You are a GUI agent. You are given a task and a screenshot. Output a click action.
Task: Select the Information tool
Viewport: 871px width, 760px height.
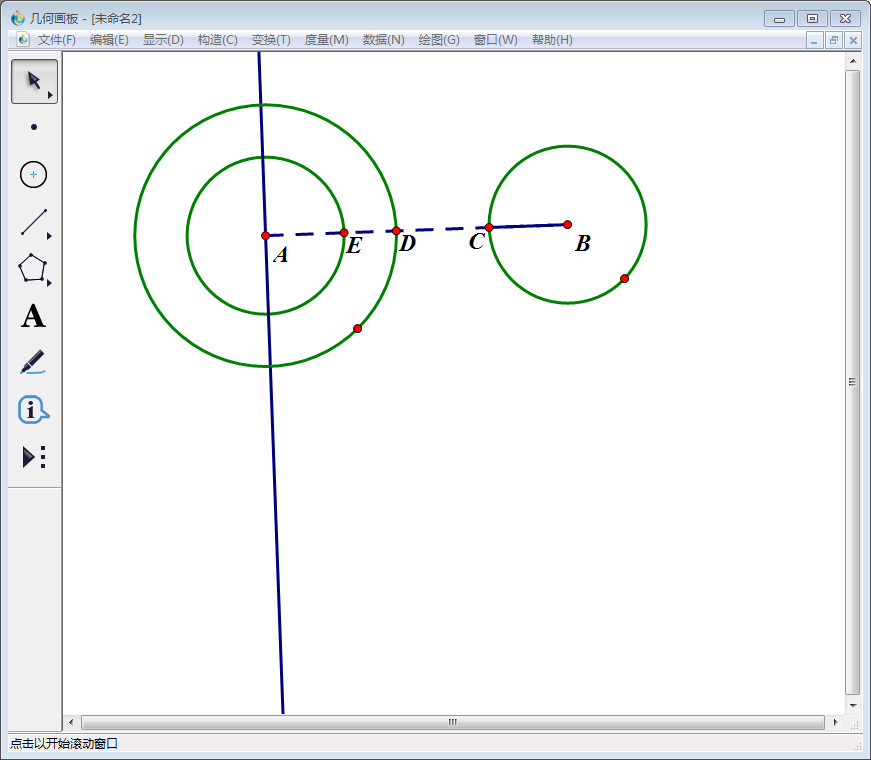coord(34,410)
